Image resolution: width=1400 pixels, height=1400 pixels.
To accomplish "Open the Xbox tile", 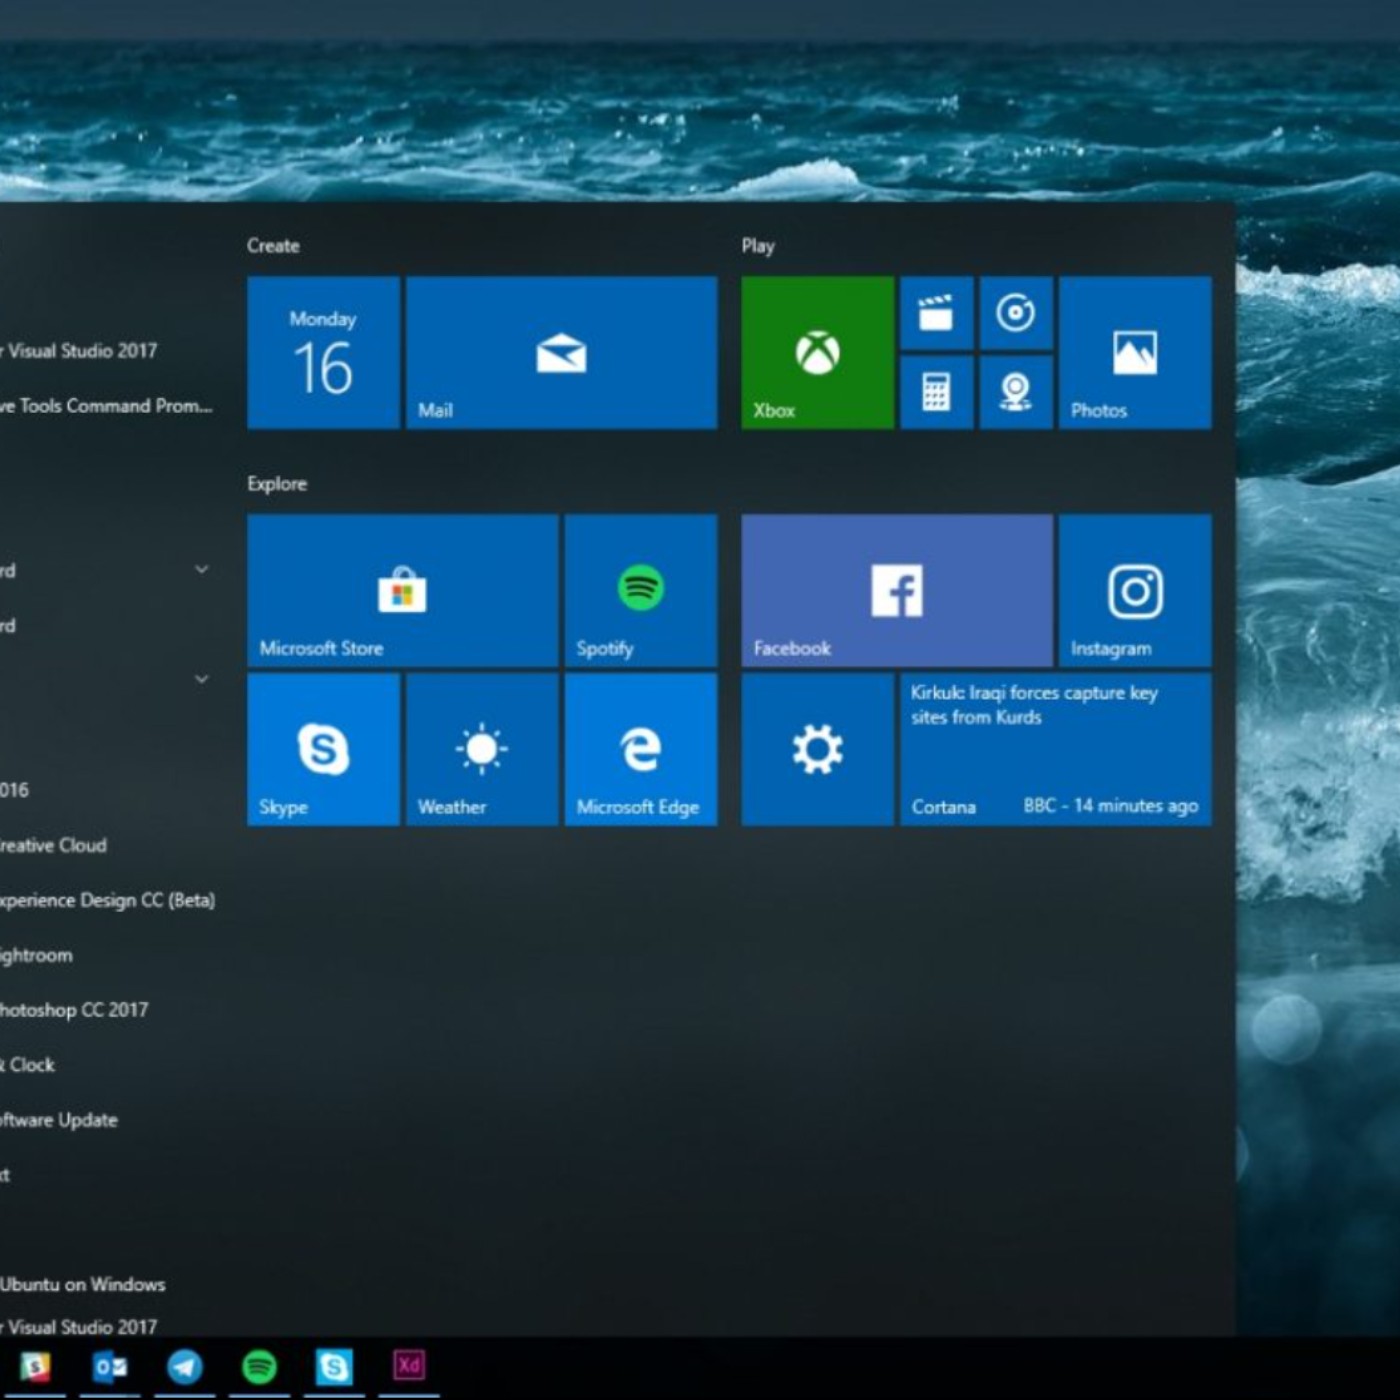I will click(817, 352).
